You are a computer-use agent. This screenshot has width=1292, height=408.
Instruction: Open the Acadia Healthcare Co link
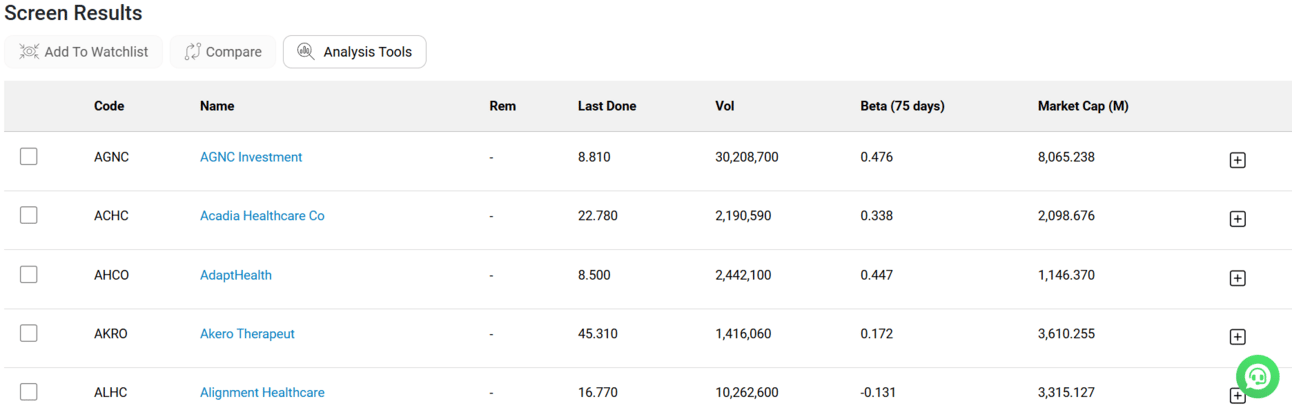[262, 216]
